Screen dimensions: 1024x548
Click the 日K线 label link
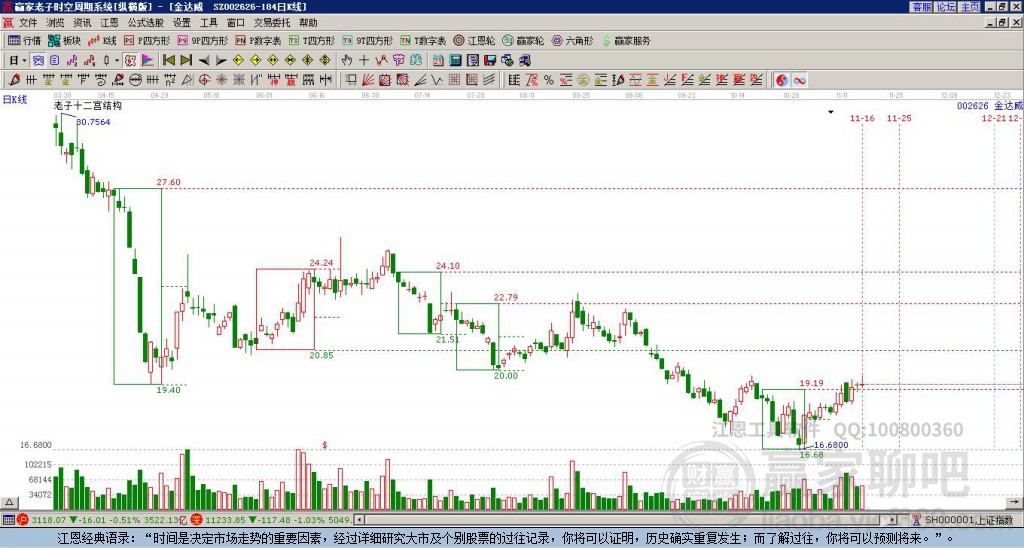(14, 99)
